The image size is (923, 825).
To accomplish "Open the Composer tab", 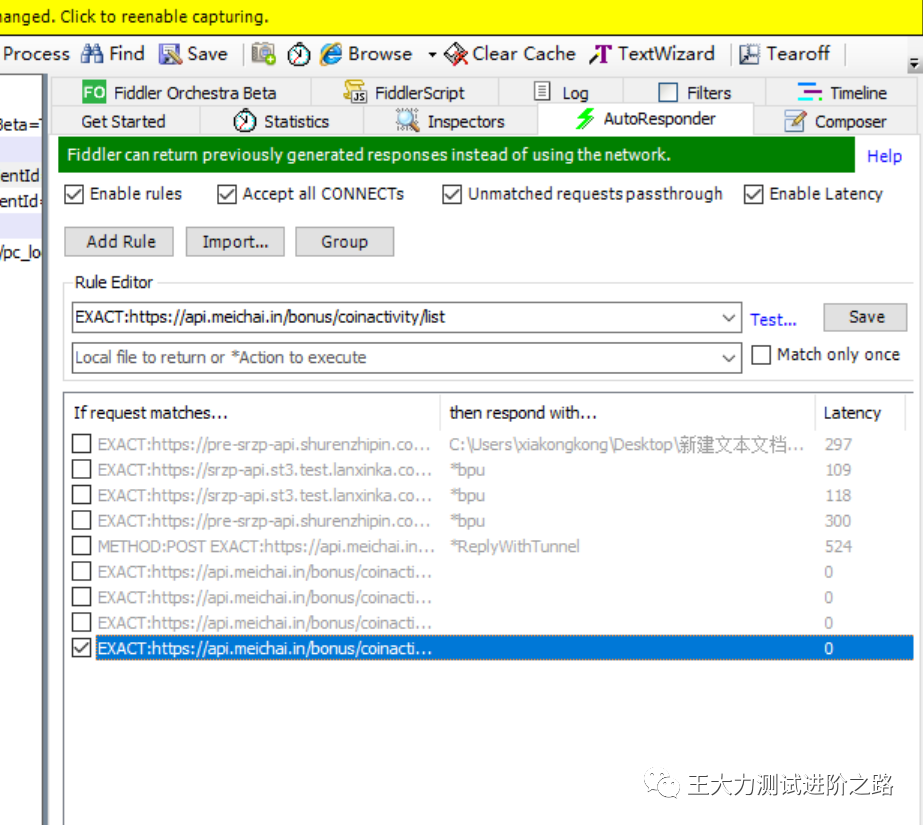I will pos(836,121).
